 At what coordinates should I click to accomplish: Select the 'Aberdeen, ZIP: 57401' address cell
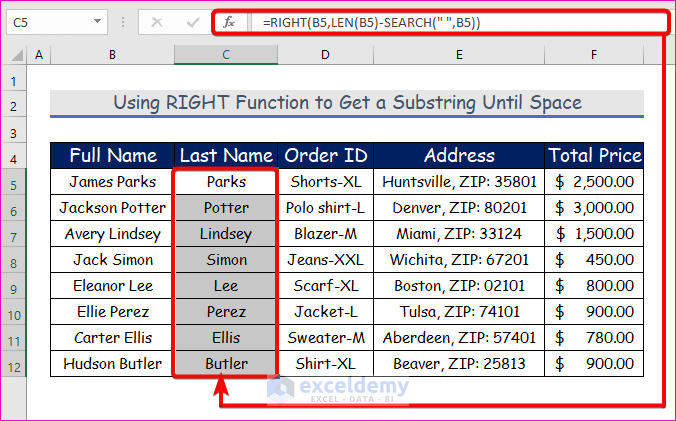(x=459, y=338)
